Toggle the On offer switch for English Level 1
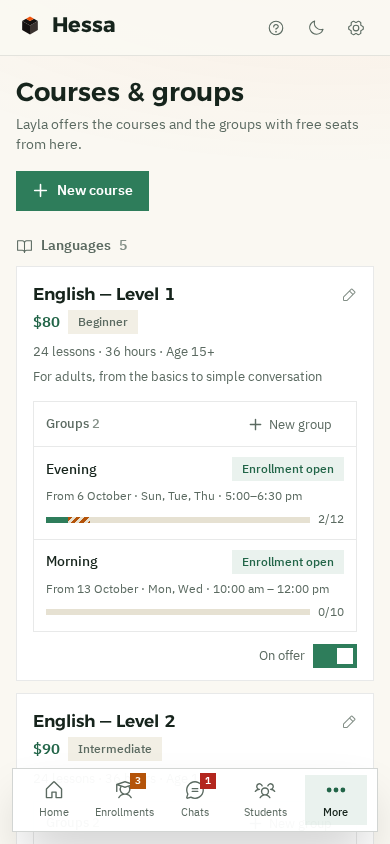Screen dimensions: 390x844 click(335, 656)
